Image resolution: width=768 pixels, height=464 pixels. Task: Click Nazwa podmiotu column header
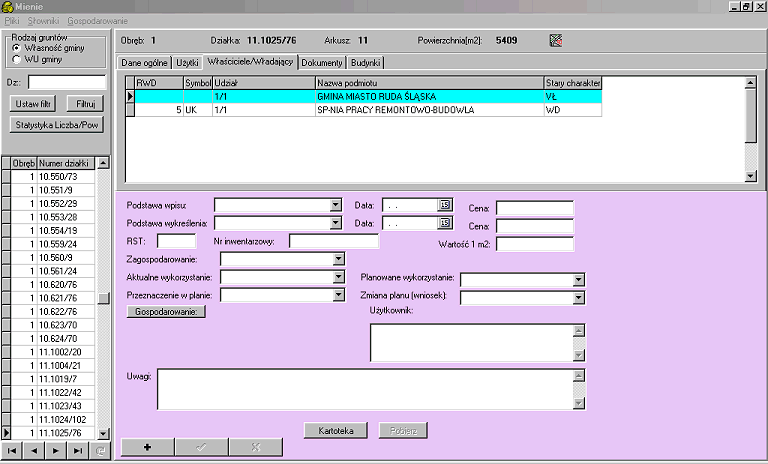[x=430, y=83]
